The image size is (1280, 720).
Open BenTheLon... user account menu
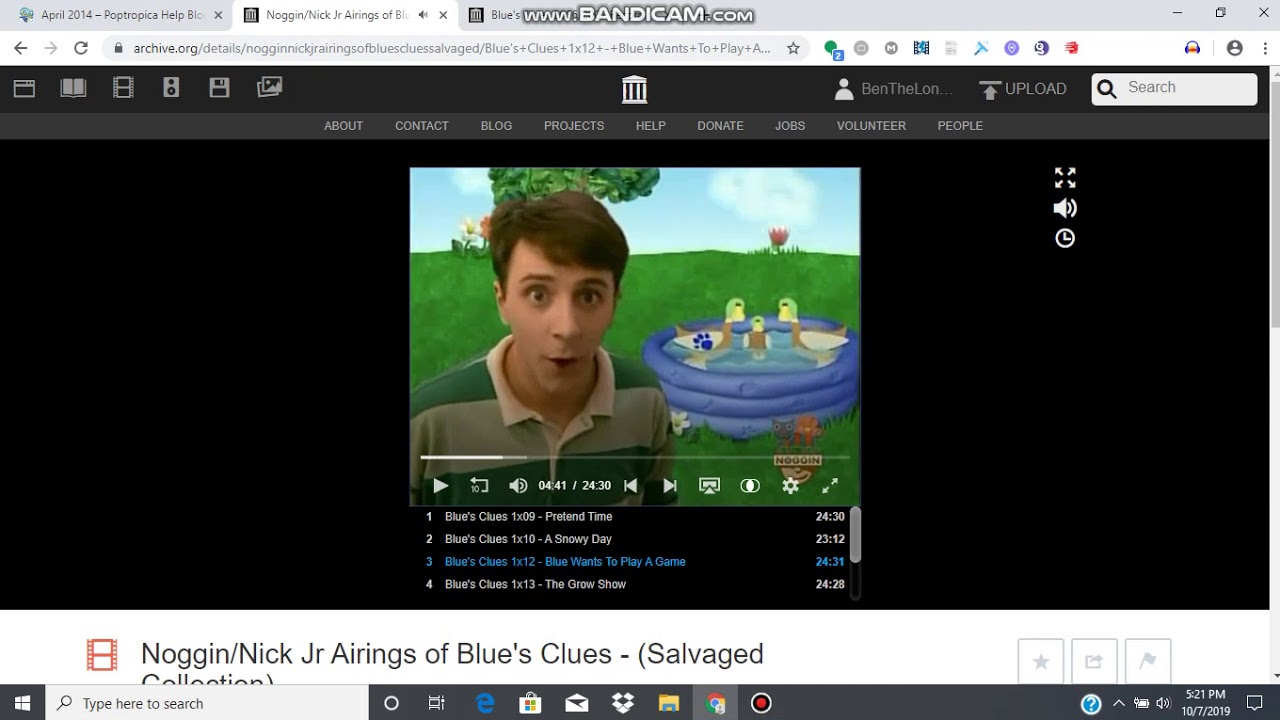coord(893,89)
